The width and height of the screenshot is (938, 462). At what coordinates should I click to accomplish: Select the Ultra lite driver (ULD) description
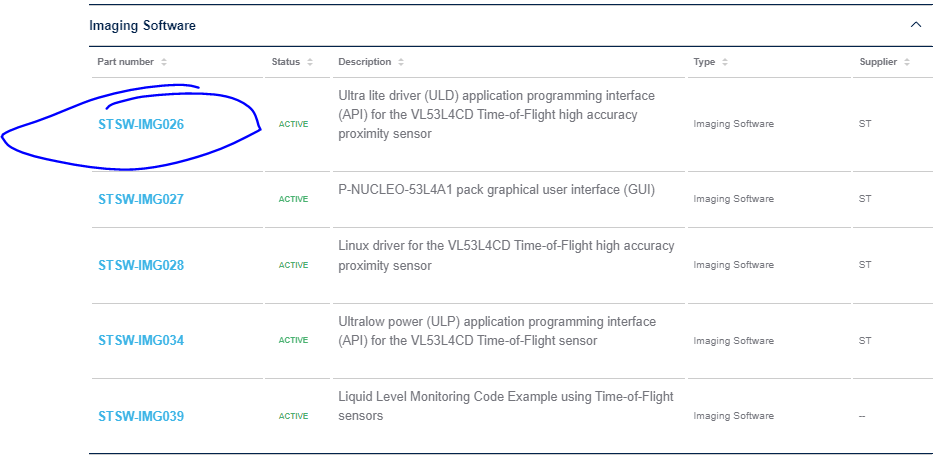[497, 115]
